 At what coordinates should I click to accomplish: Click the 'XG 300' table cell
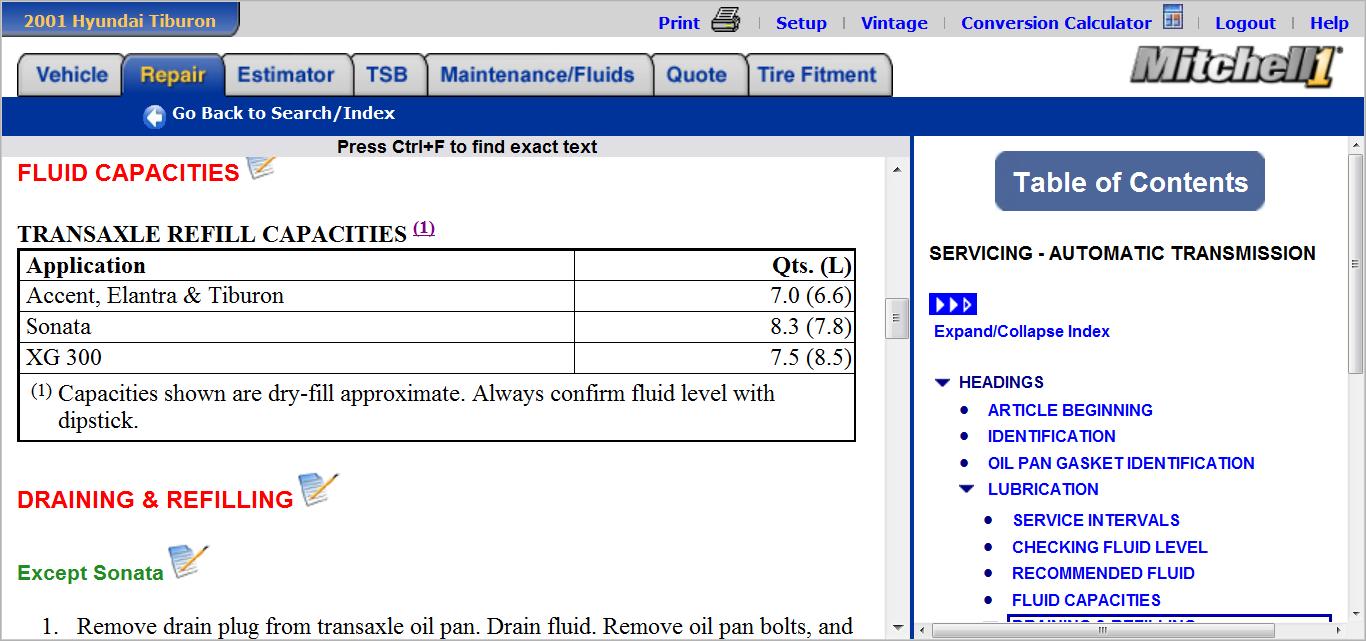[x=297, y=358]
